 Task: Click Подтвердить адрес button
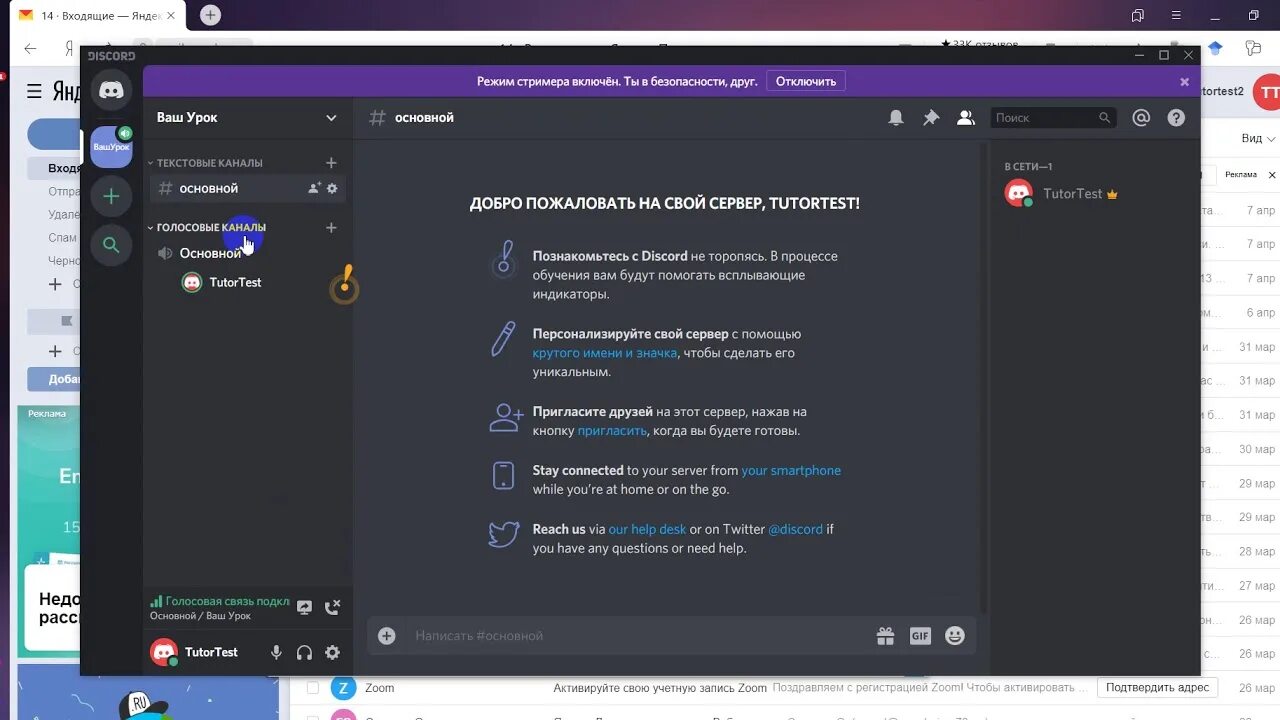click(x=1158, y=688)
